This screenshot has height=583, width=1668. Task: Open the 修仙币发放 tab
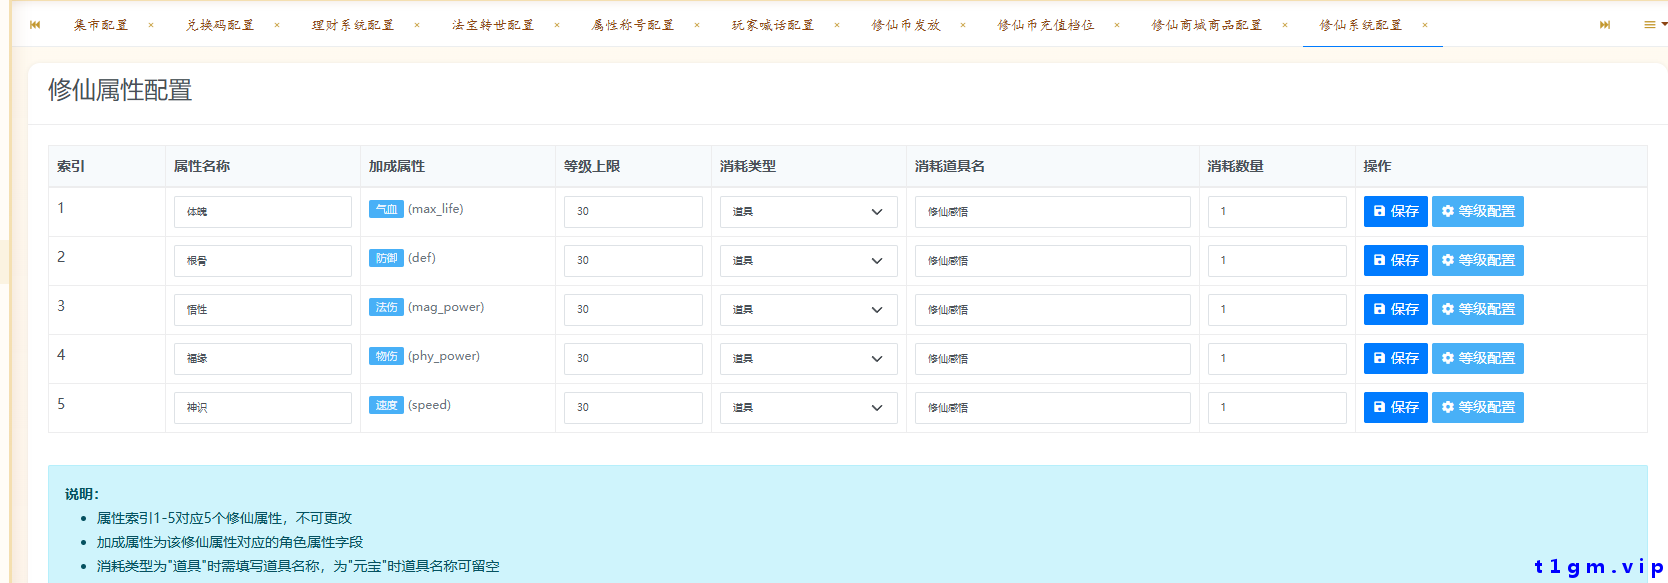pos(906,25)
